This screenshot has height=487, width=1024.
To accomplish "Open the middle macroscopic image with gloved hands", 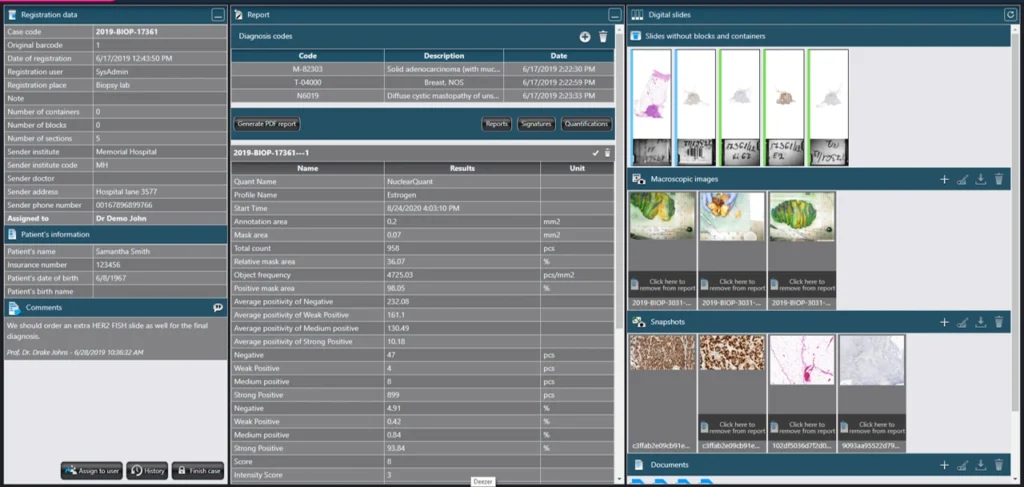I will click(732, 216).
